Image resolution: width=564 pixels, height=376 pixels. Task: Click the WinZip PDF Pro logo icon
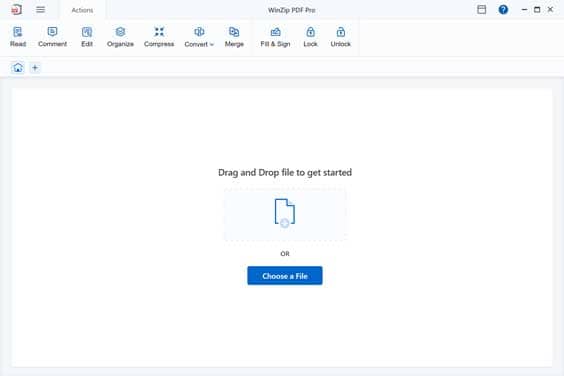pyautogui.click(x=16, y=10)
